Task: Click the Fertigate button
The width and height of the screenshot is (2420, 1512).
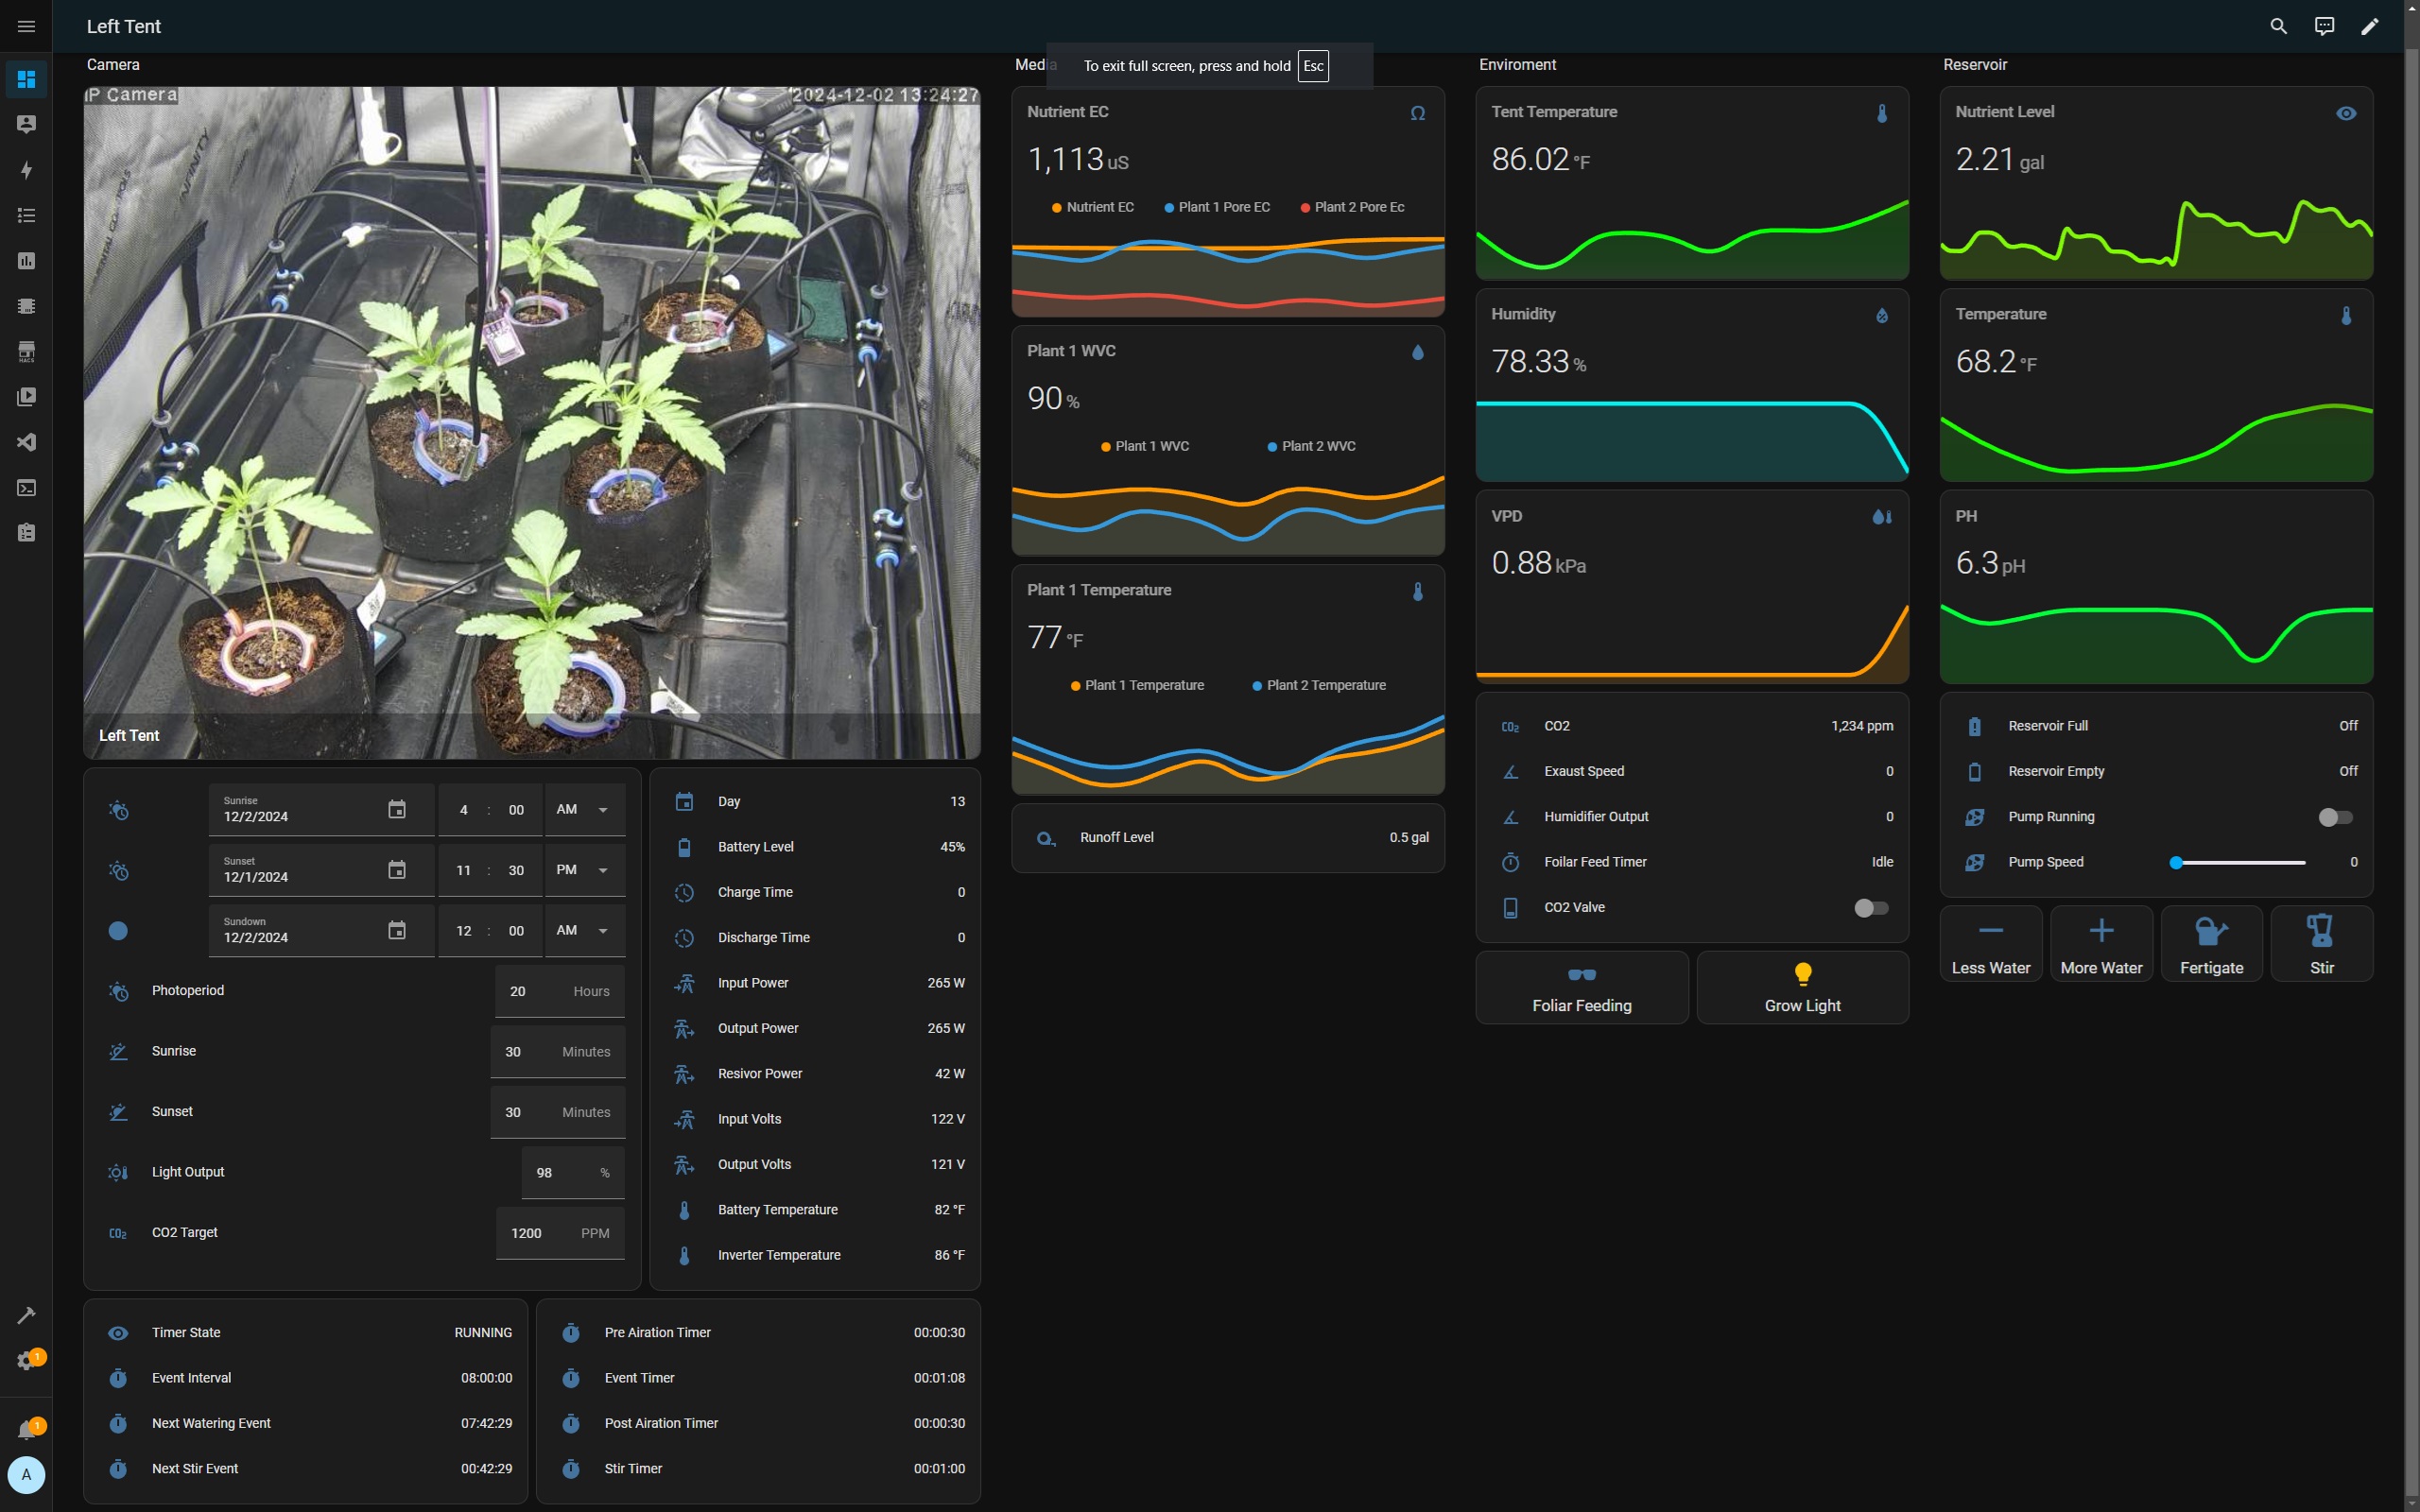Action: tap(2211, 944)
